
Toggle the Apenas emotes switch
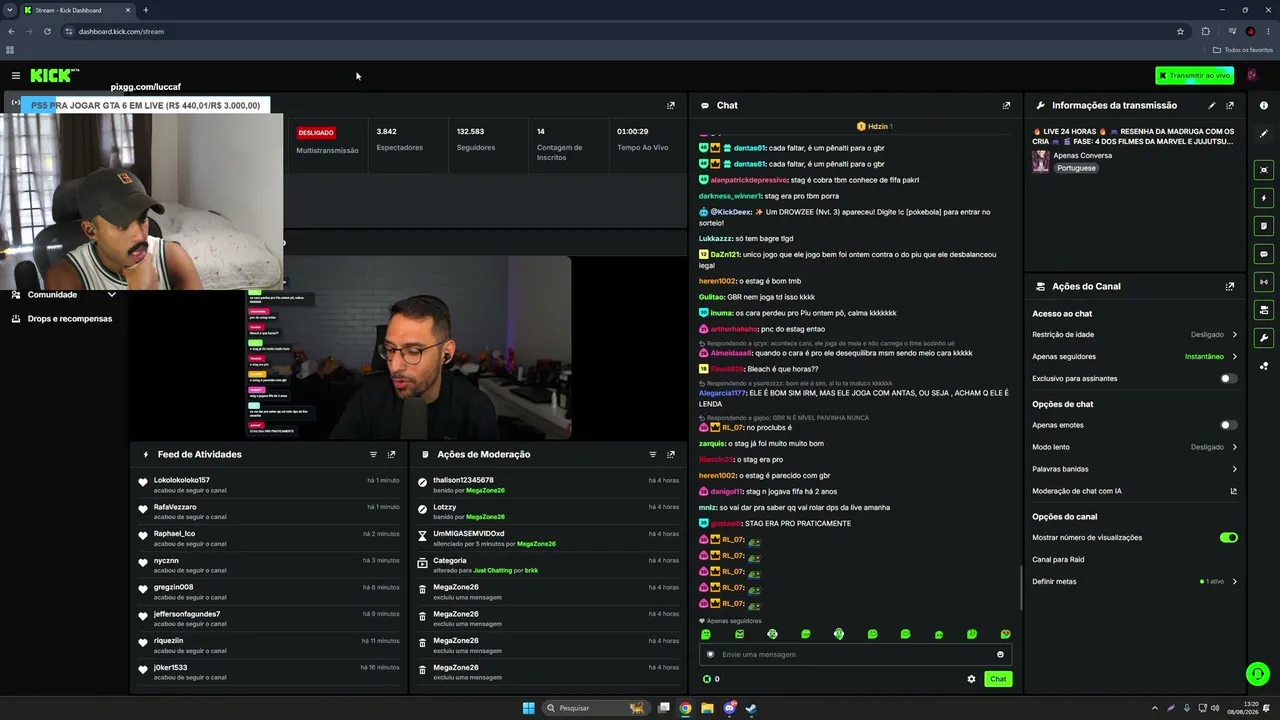pyautogui.click(x=1229, y=425)
